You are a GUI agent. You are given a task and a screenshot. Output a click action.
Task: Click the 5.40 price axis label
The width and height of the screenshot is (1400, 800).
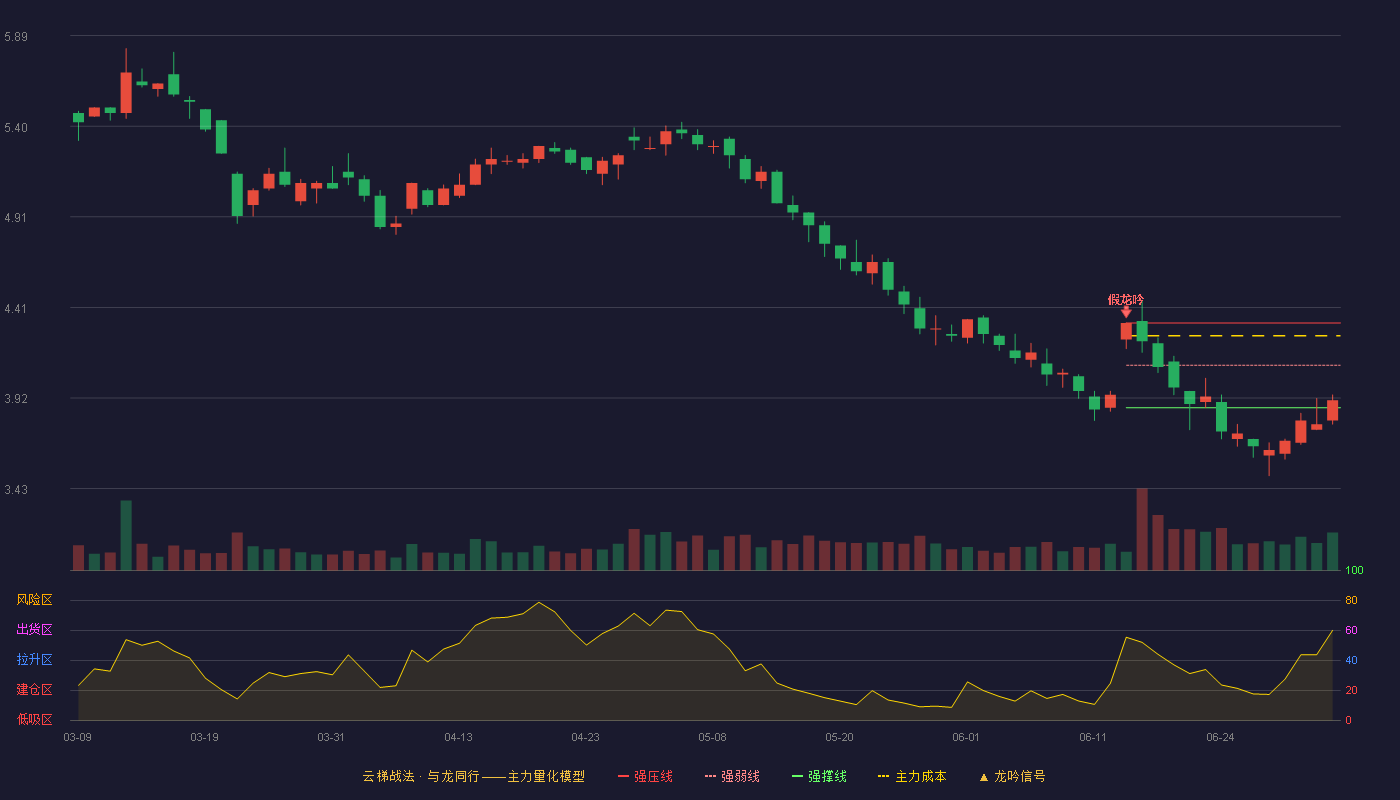coord(16,128)
